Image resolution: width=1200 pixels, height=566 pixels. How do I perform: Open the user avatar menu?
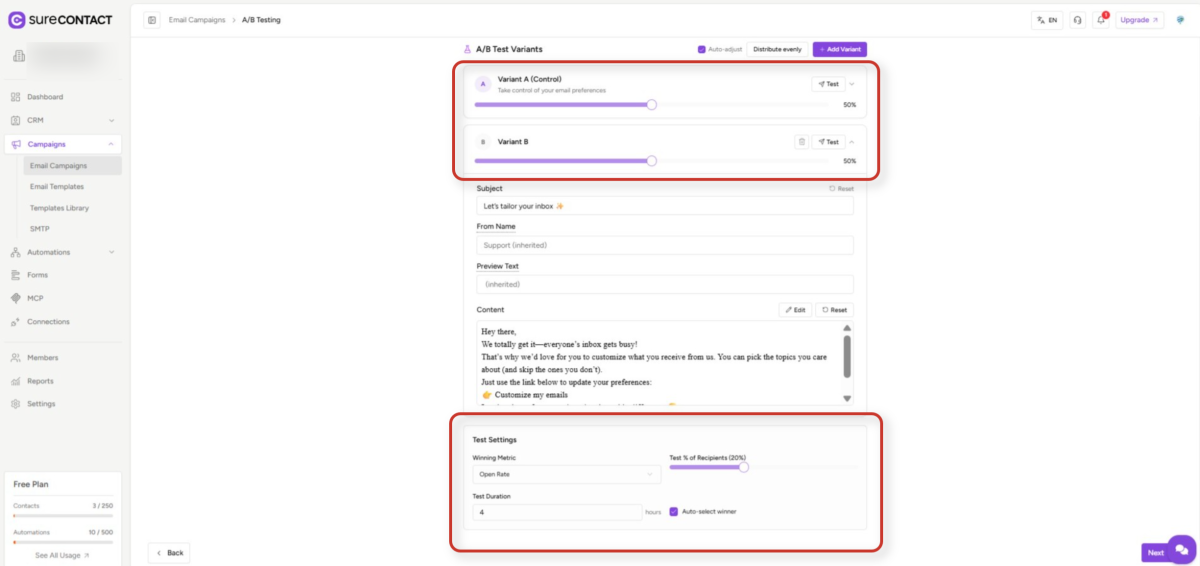tap(1181, 20)
